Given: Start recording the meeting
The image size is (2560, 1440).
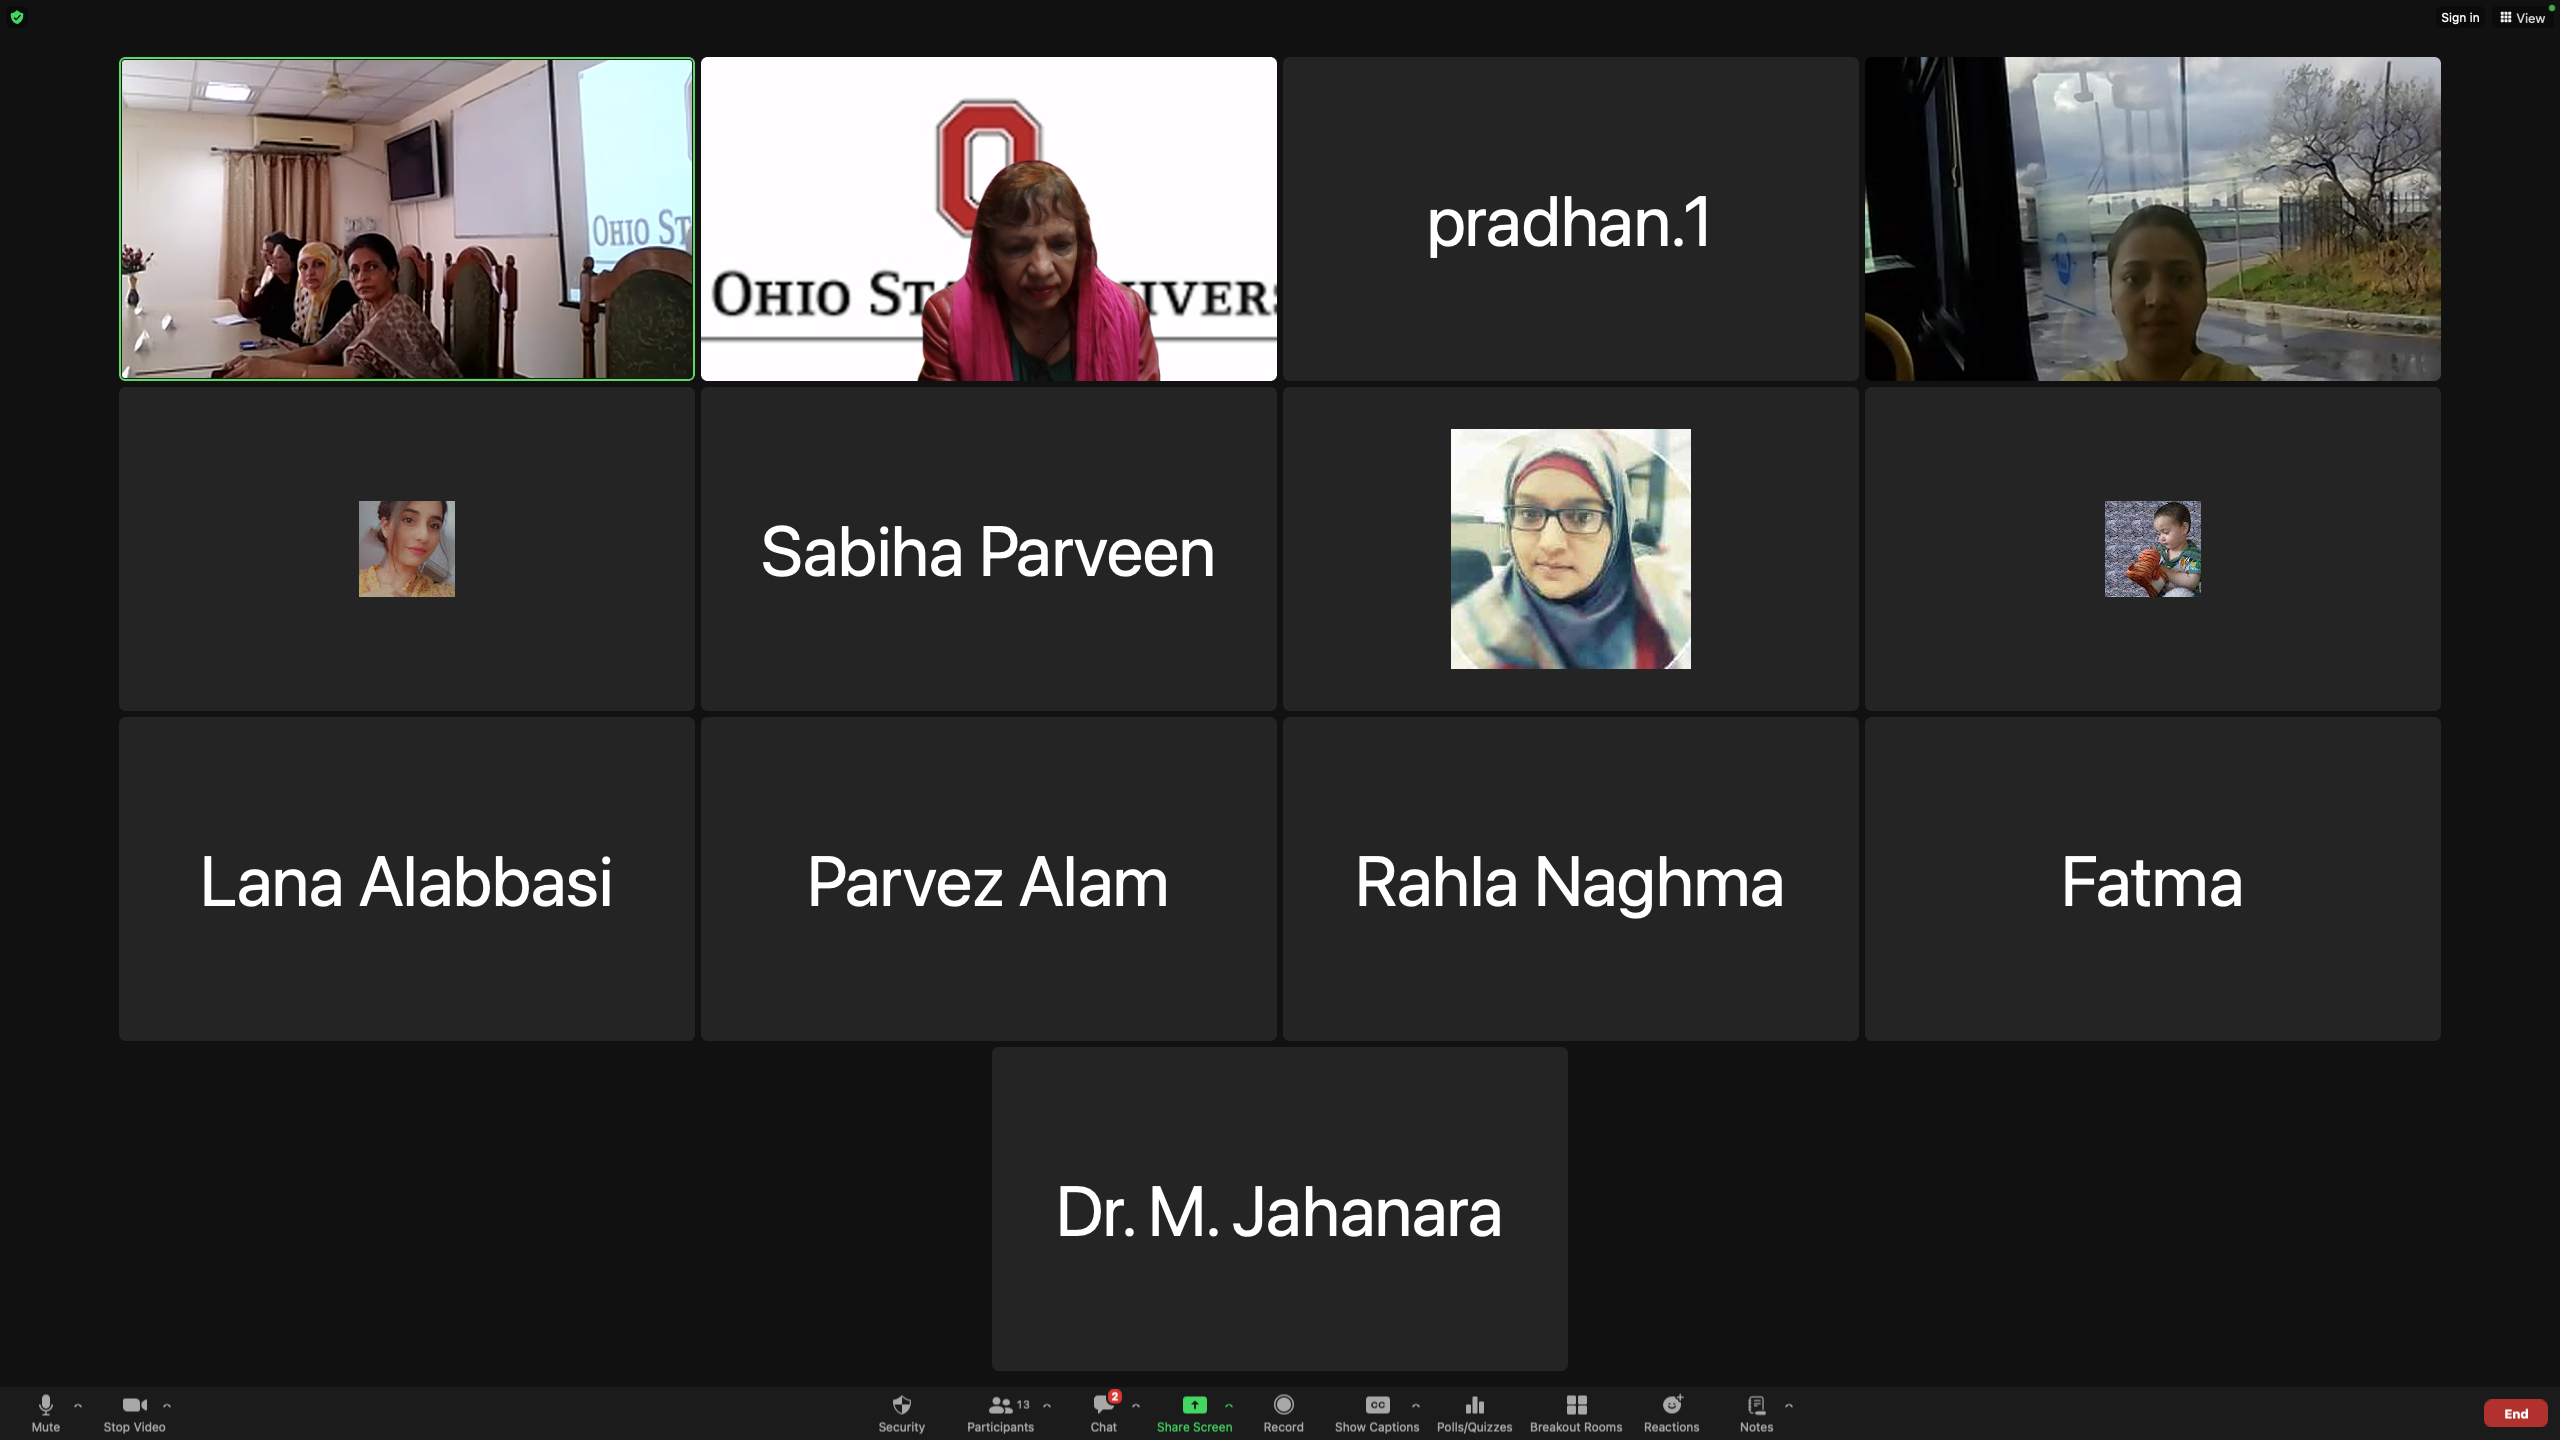Looking at the screenshot, I should point(1283,1412).
